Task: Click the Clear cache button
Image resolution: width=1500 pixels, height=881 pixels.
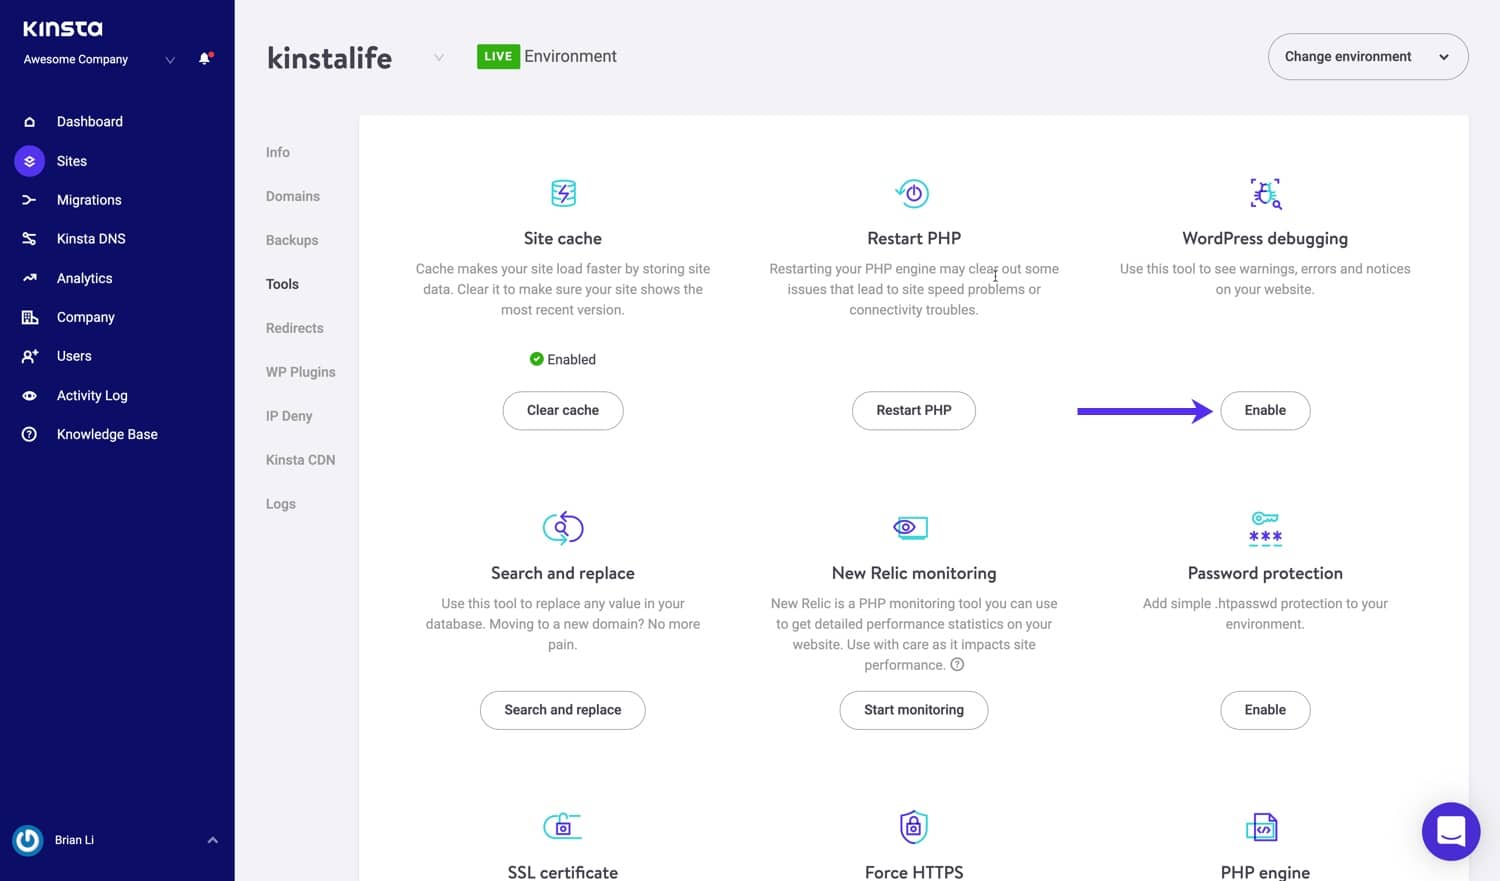Action: [x=563, y=411]
